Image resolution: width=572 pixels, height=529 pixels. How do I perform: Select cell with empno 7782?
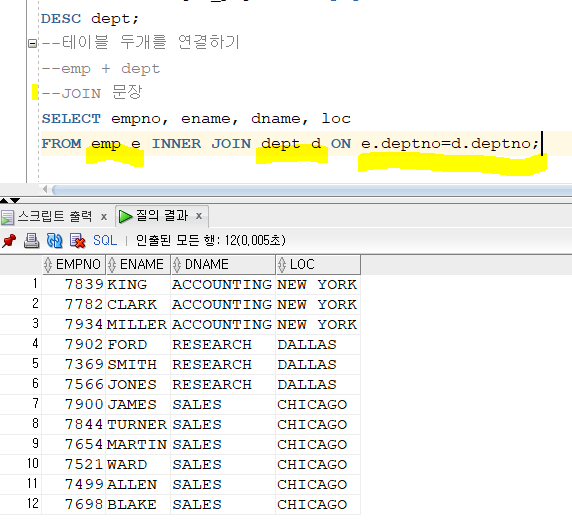[74, 305]
